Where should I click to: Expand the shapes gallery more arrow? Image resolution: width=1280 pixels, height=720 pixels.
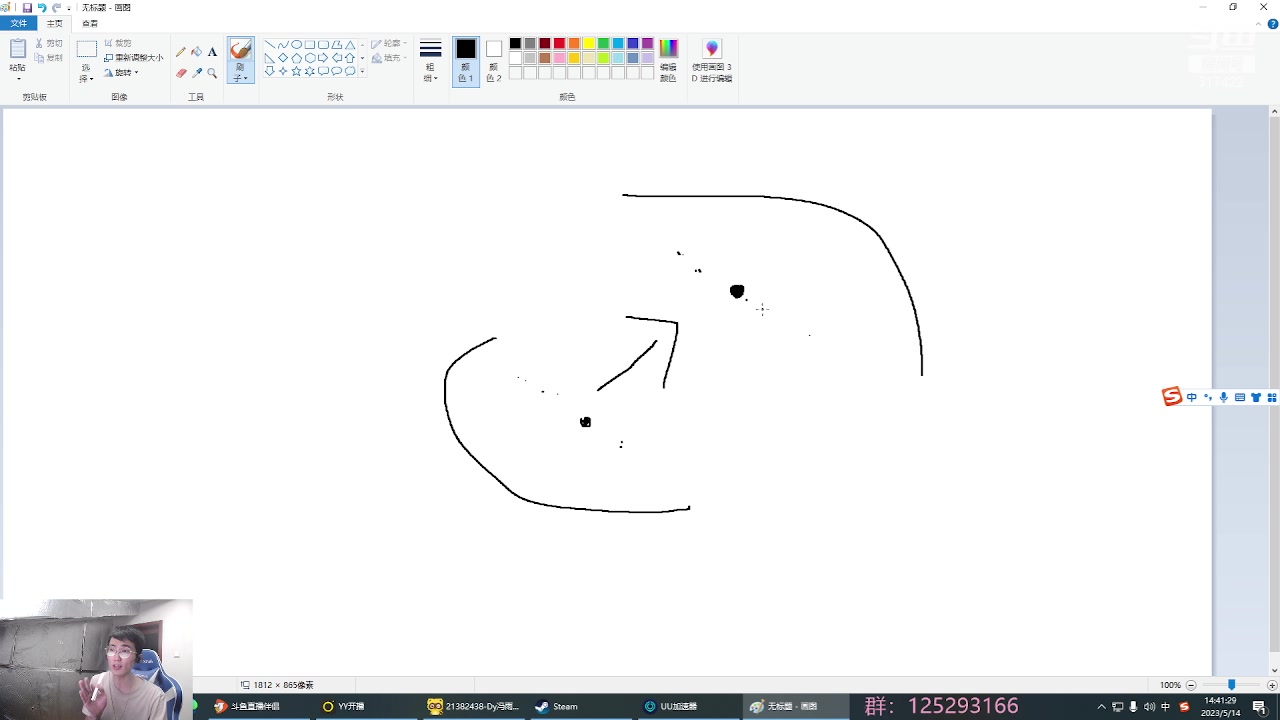click(x=362, y=71)
